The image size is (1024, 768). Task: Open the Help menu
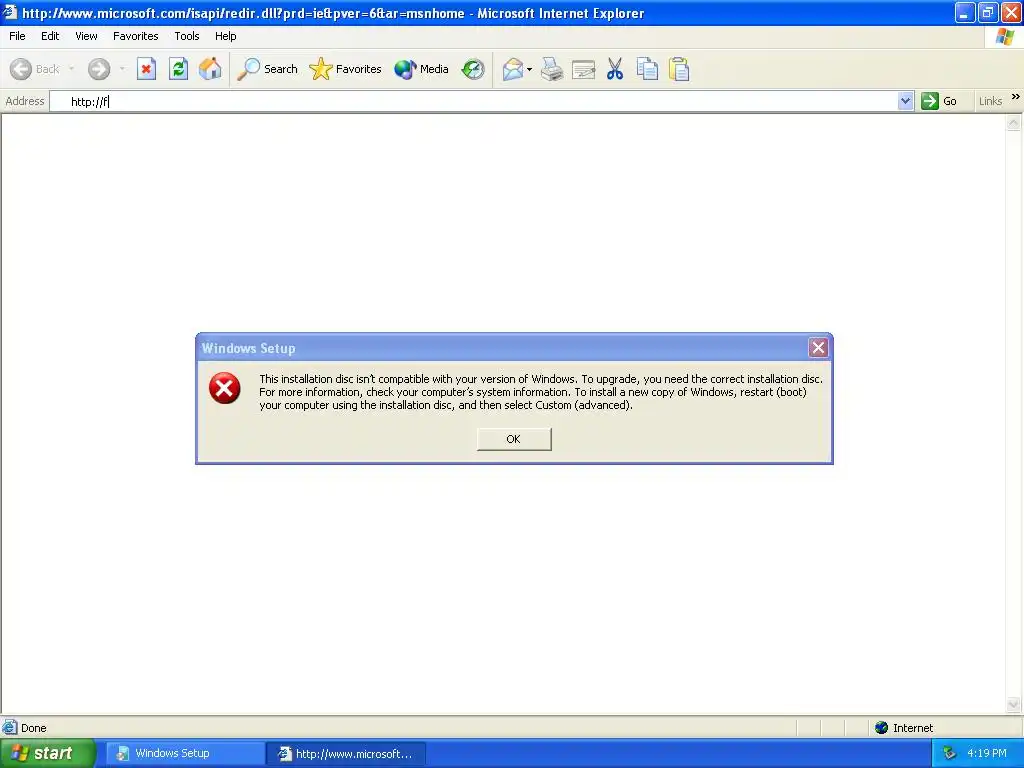pyautogui.click(x=226, y=36)
